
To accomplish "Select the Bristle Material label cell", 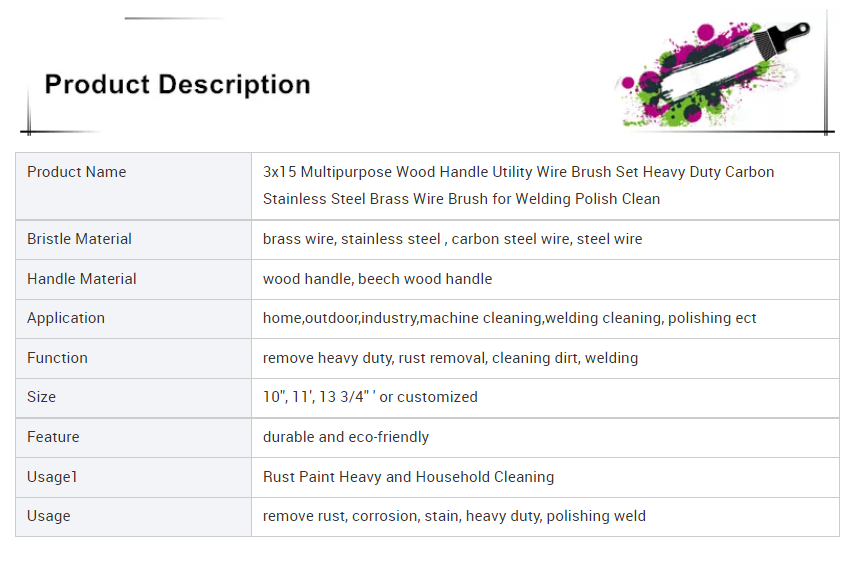I will (133, 240).
